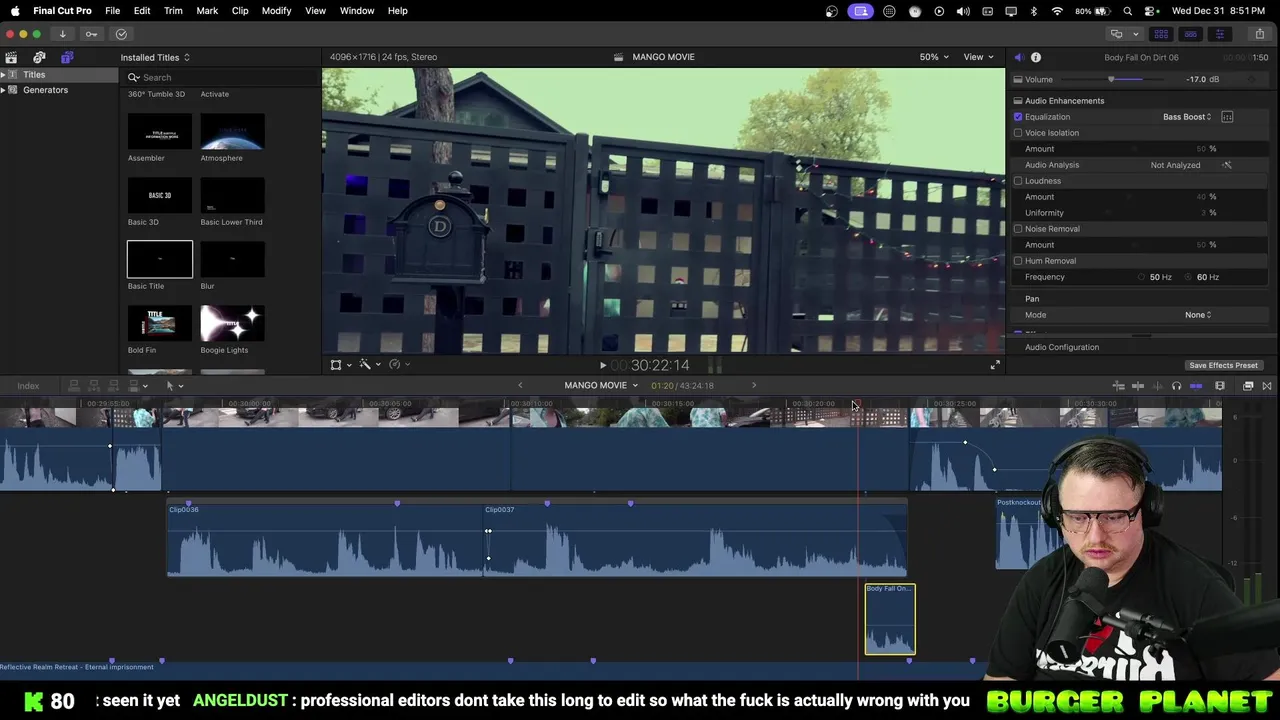Open the clip appearance filmstrip icon
Screen dimensions: 1280x720
[1220, 386]
